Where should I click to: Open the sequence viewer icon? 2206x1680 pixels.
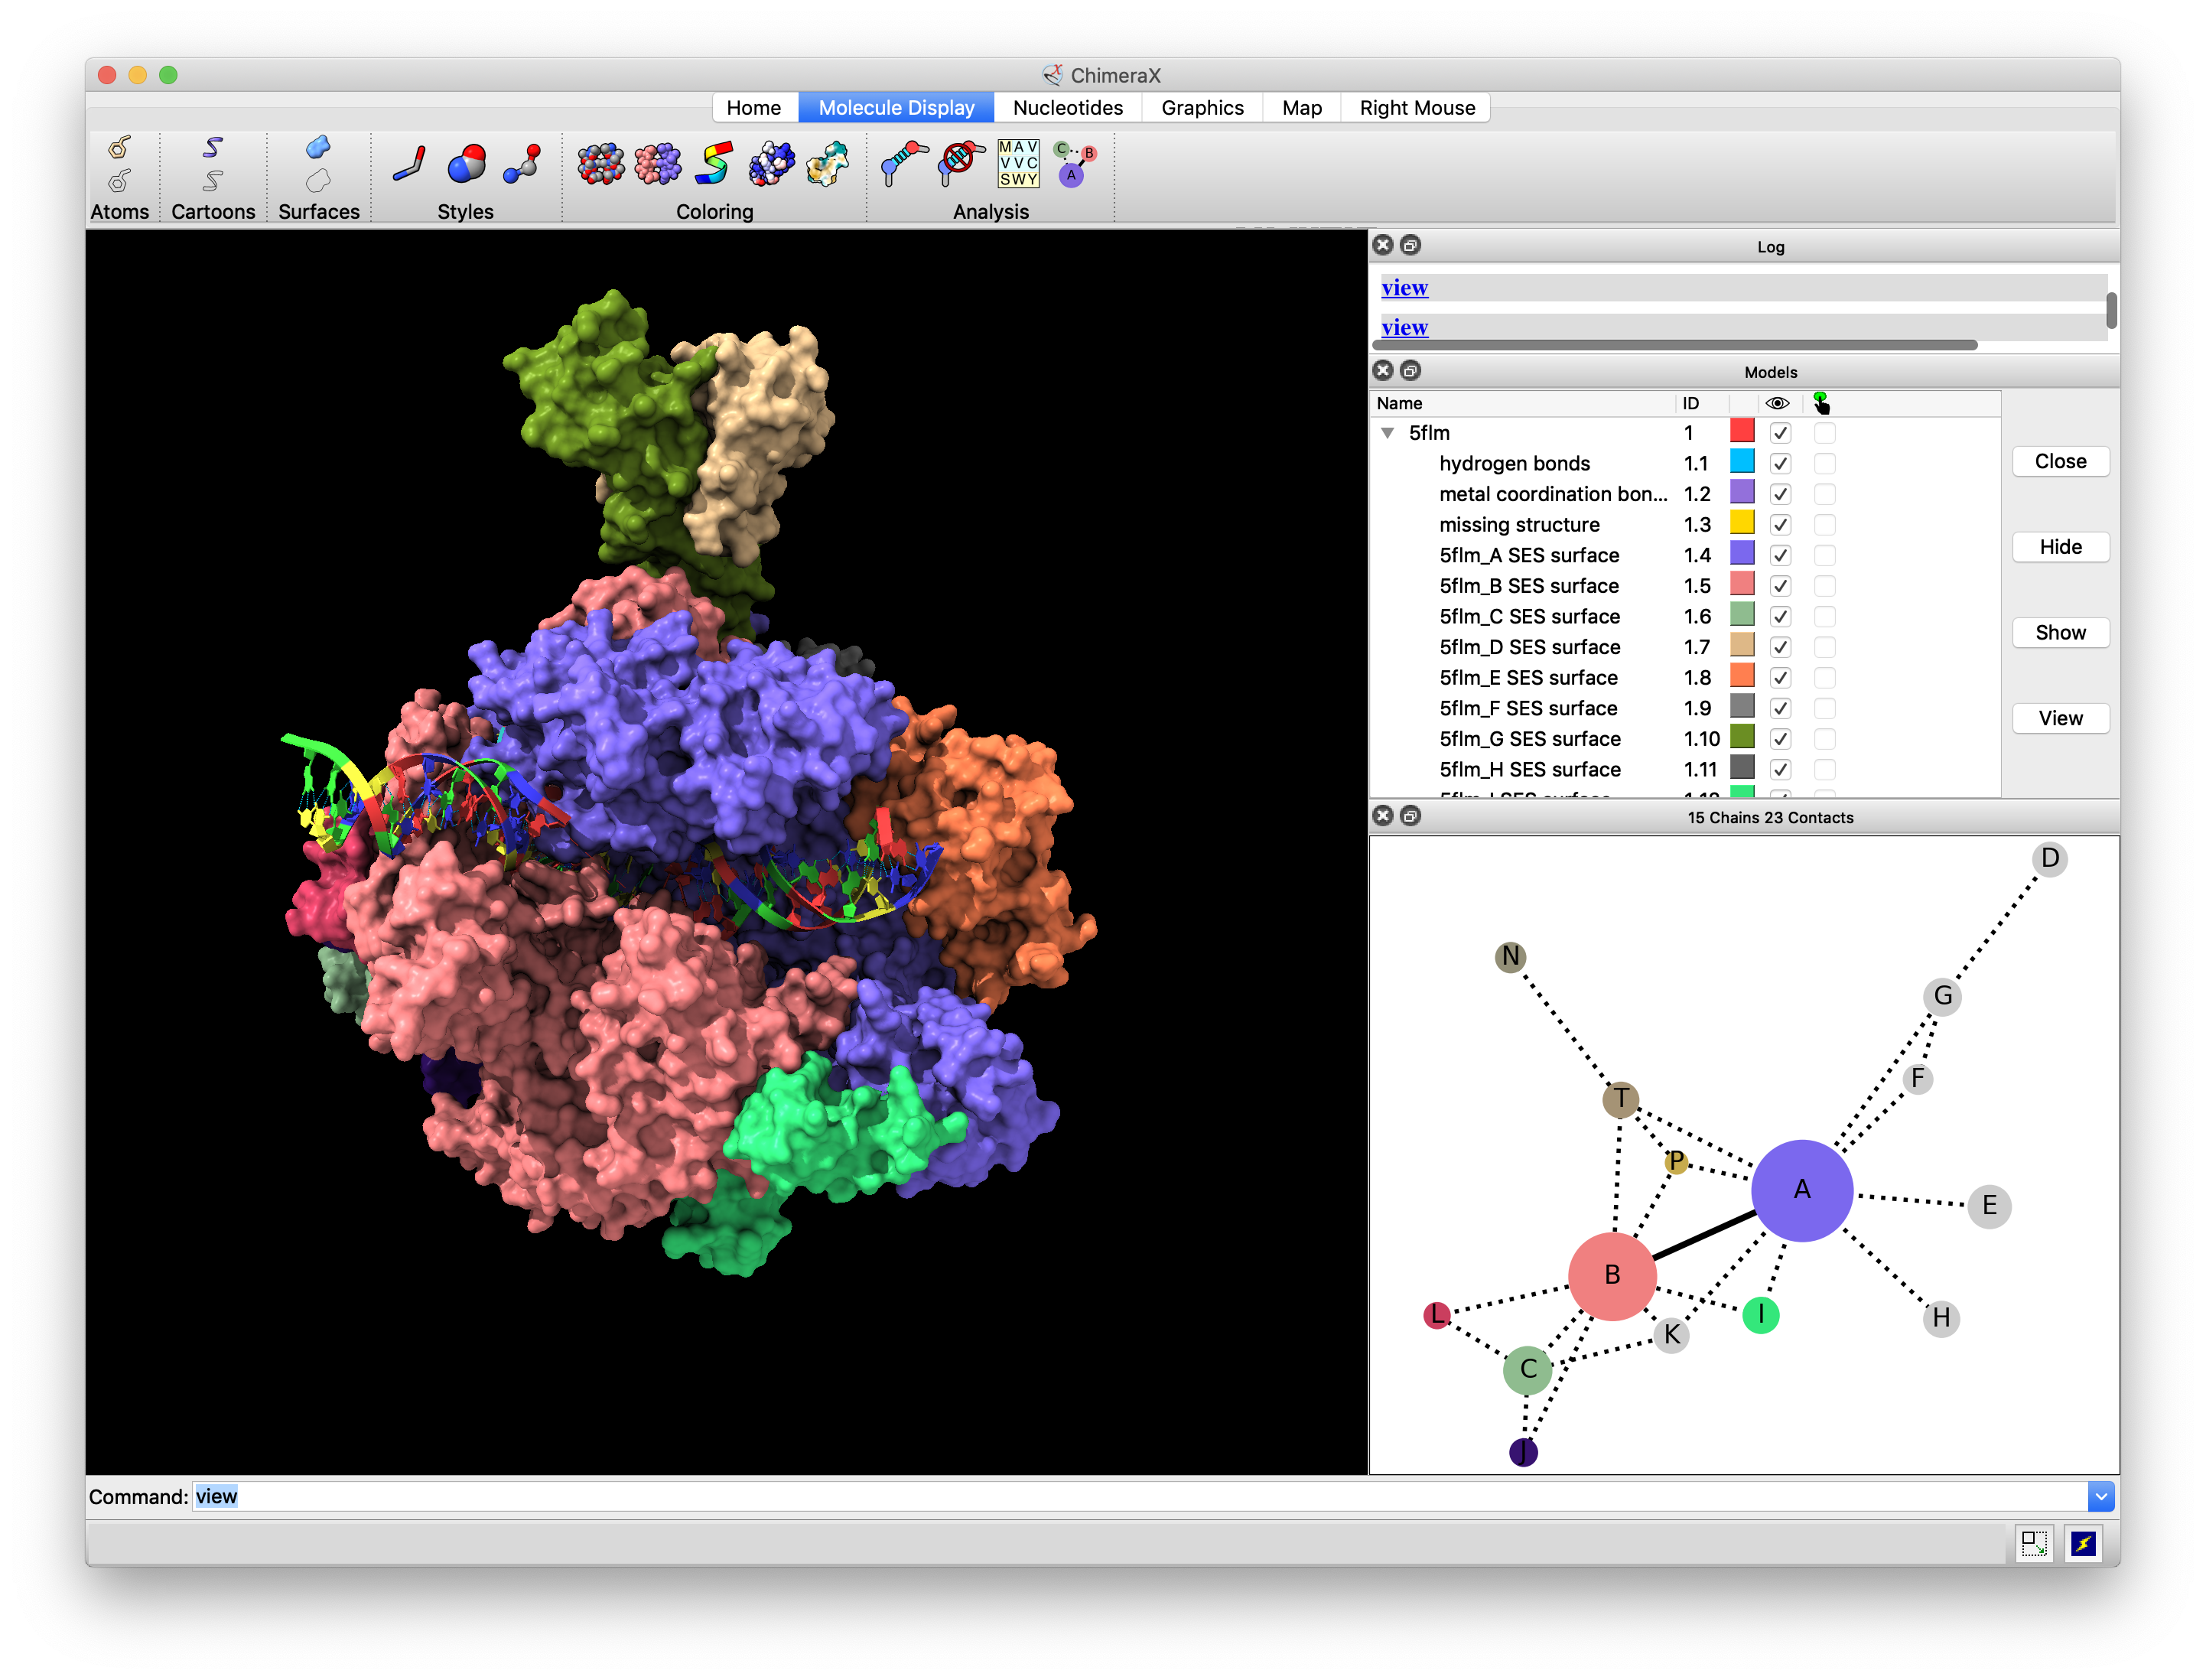tap(1018, 164)
